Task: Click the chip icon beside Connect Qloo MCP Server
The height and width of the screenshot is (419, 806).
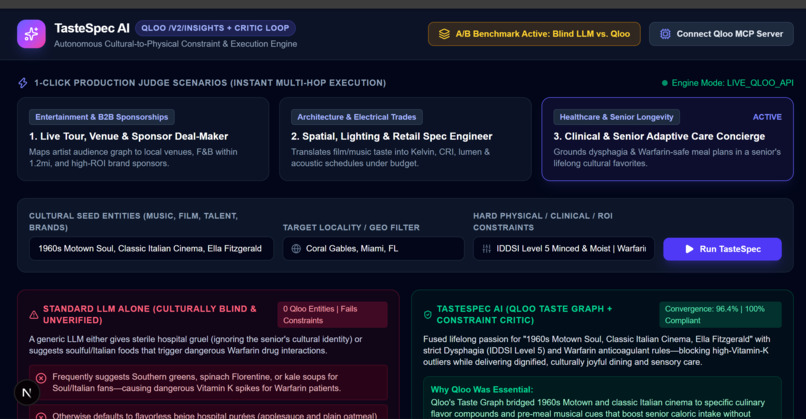Action: [665, 34]
